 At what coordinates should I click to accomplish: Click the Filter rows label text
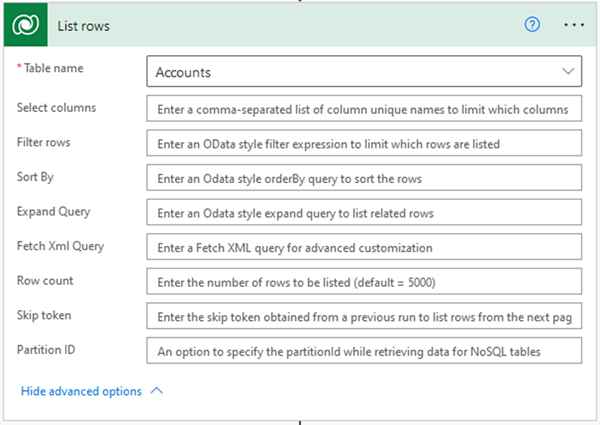click(44, 142)
